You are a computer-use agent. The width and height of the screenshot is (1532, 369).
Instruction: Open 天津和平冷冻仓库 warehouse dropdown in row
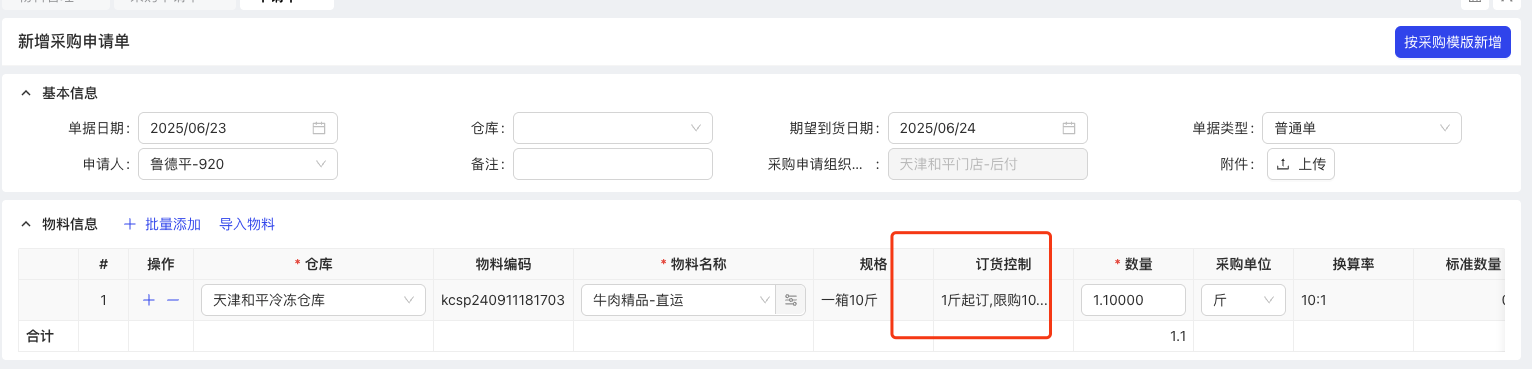pyautogui.click(x=313, y=300)
